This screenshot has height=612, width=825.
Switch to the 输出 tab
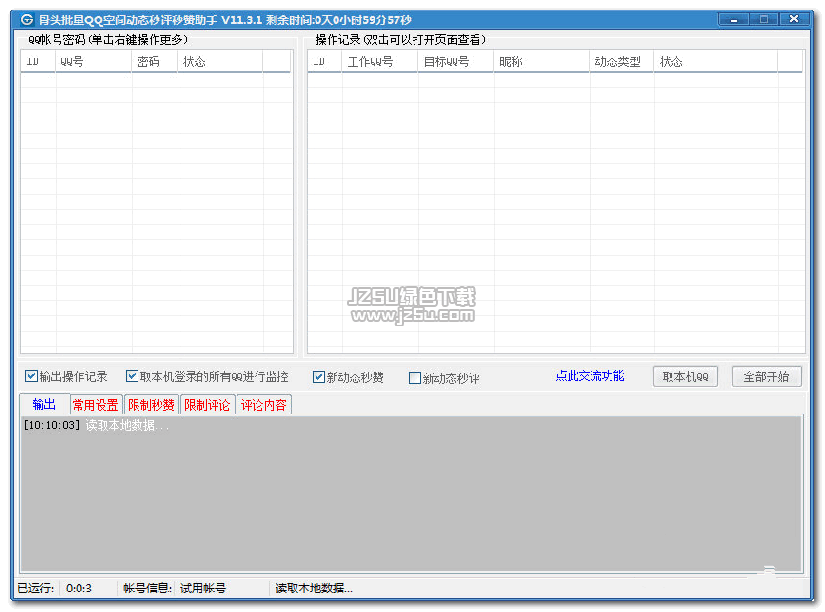pos(44,404)
